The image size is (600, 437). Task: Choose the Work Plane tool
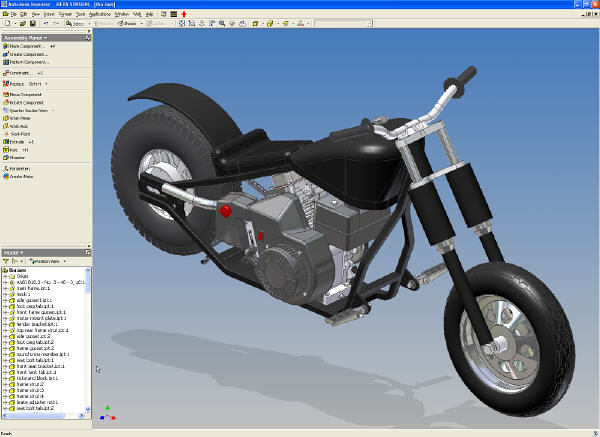19,118
